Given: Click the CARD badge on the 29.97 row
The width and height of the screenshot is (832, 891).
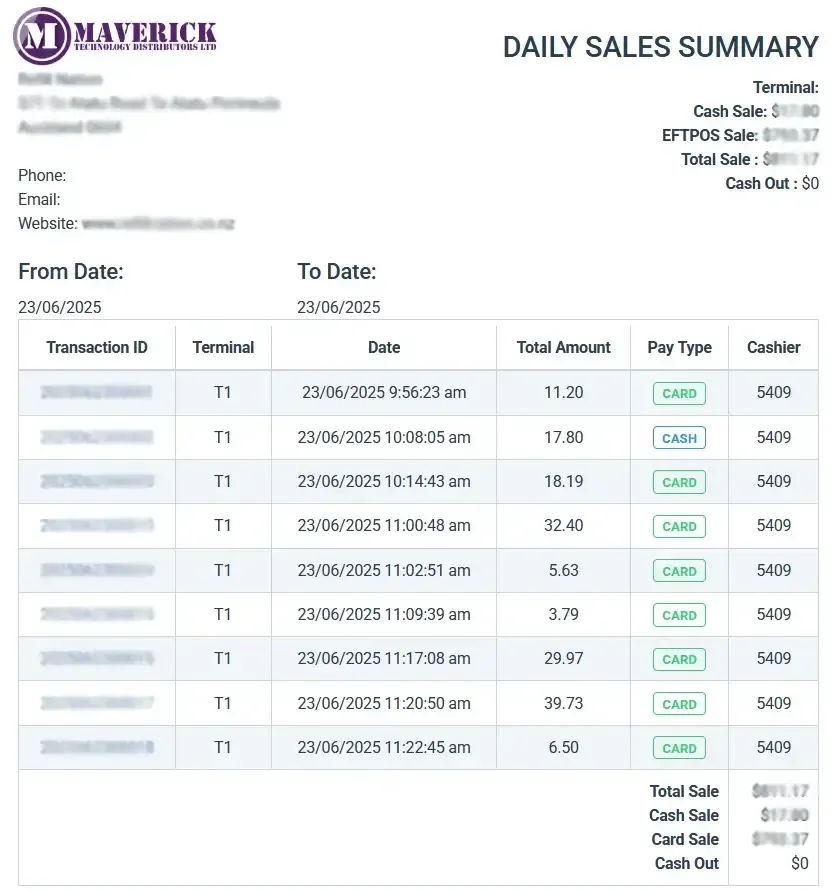Looking at the screenshot, I should tap(679, 659).
